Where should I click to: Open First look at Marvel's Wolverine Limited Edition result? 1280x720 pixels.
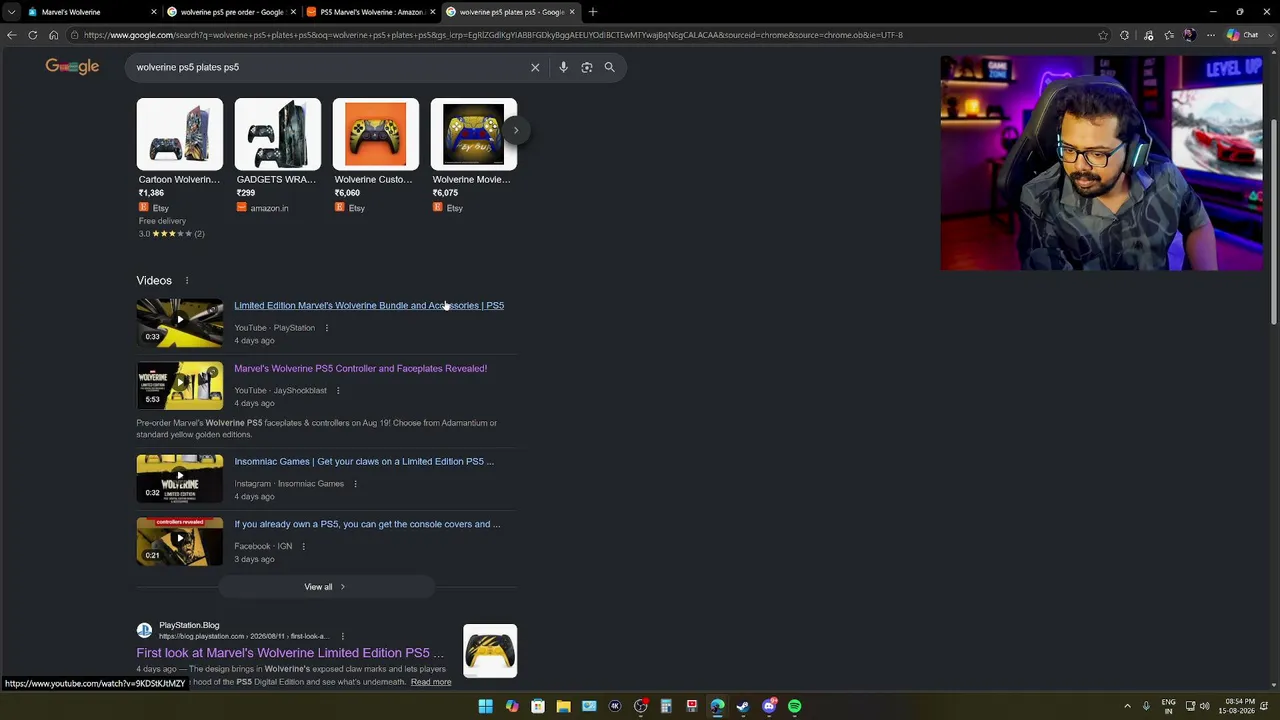click(290, 653)
